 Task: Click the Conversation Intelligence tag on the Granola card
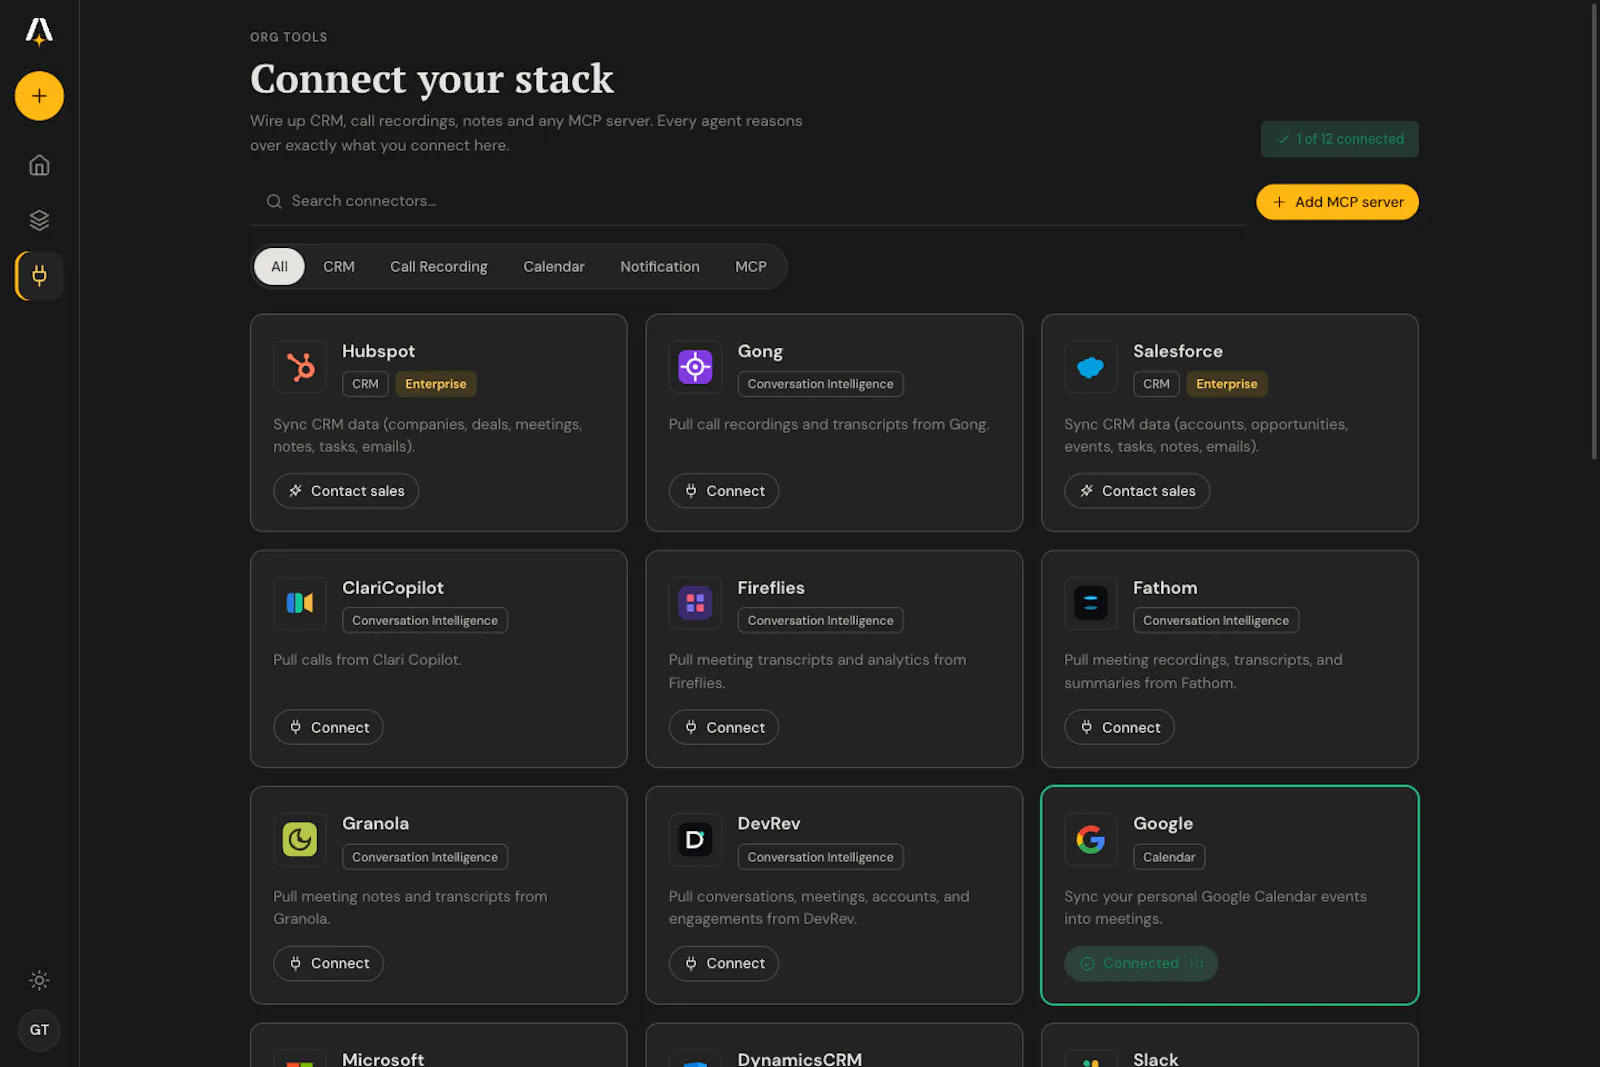[x=425, y=857]
